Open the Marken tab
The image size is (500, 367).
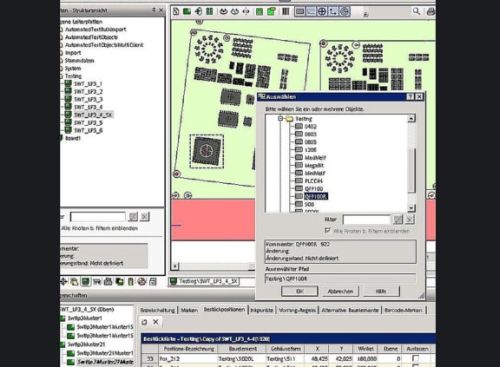coord(189,310)
